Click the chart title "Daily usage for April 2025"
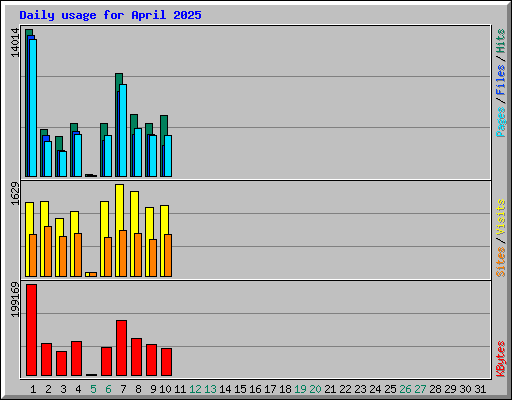The image size is (512, 400). tap(110, 15)
